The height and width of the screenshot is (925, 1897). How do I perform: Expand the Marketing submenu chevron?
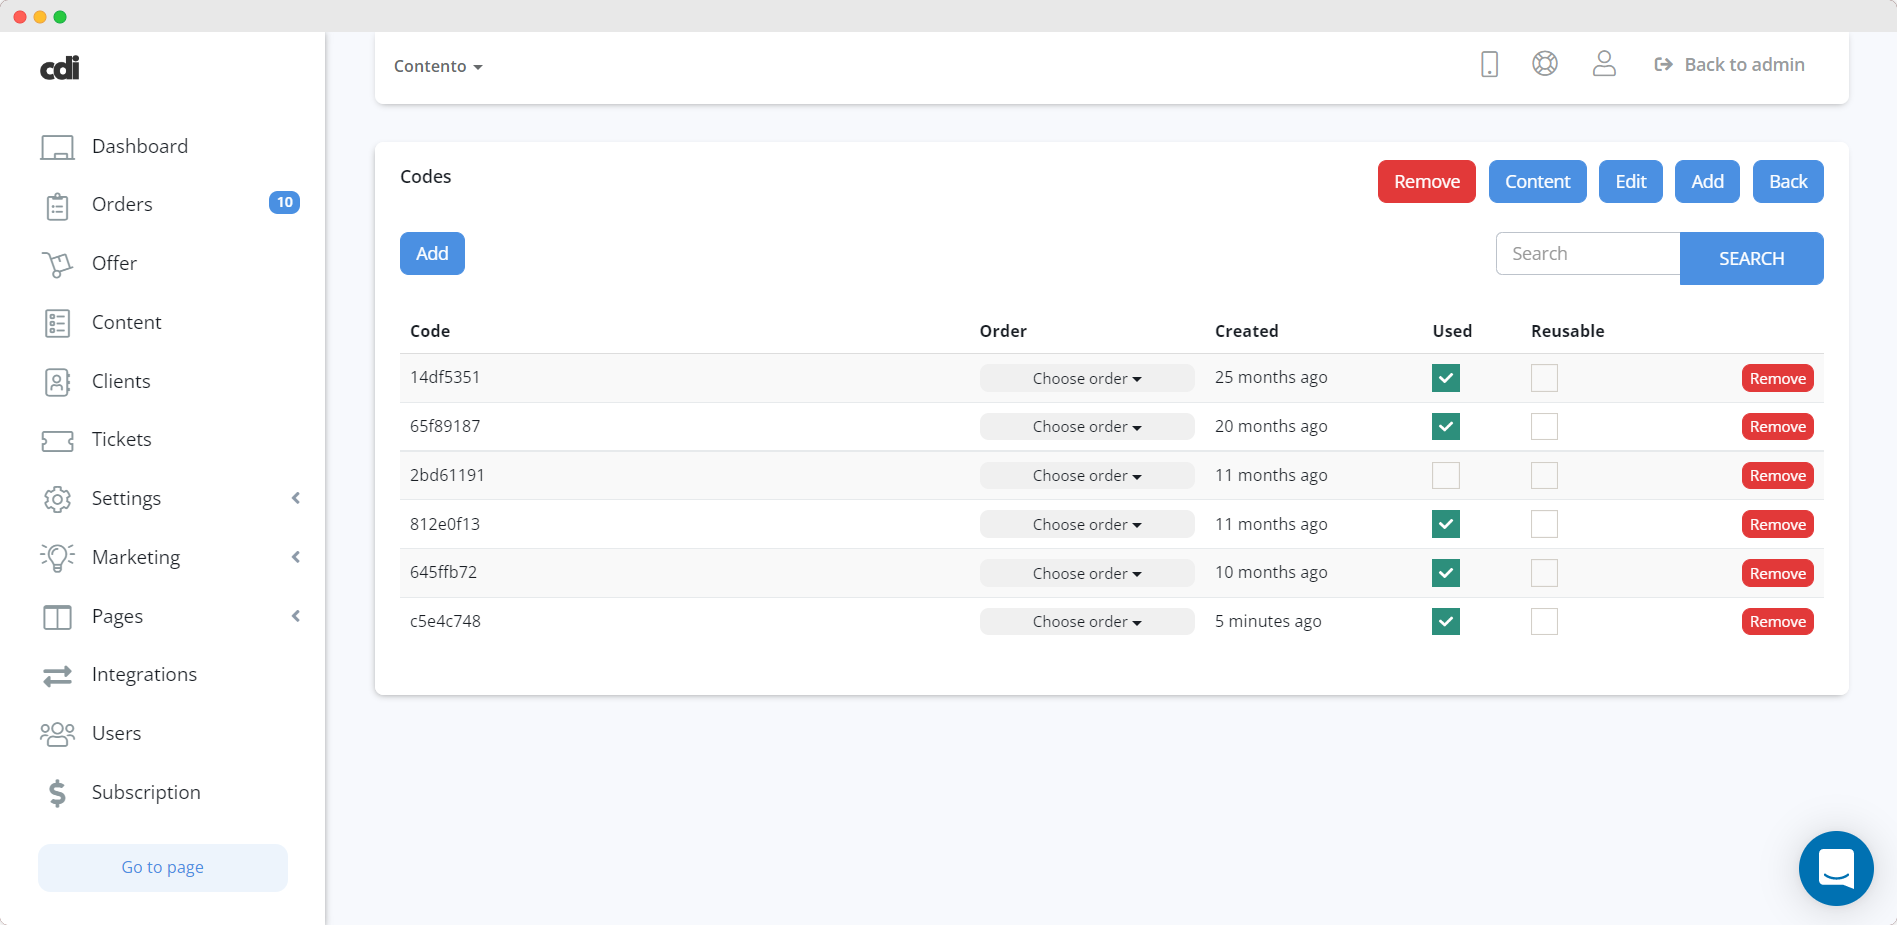click(296, 557)
